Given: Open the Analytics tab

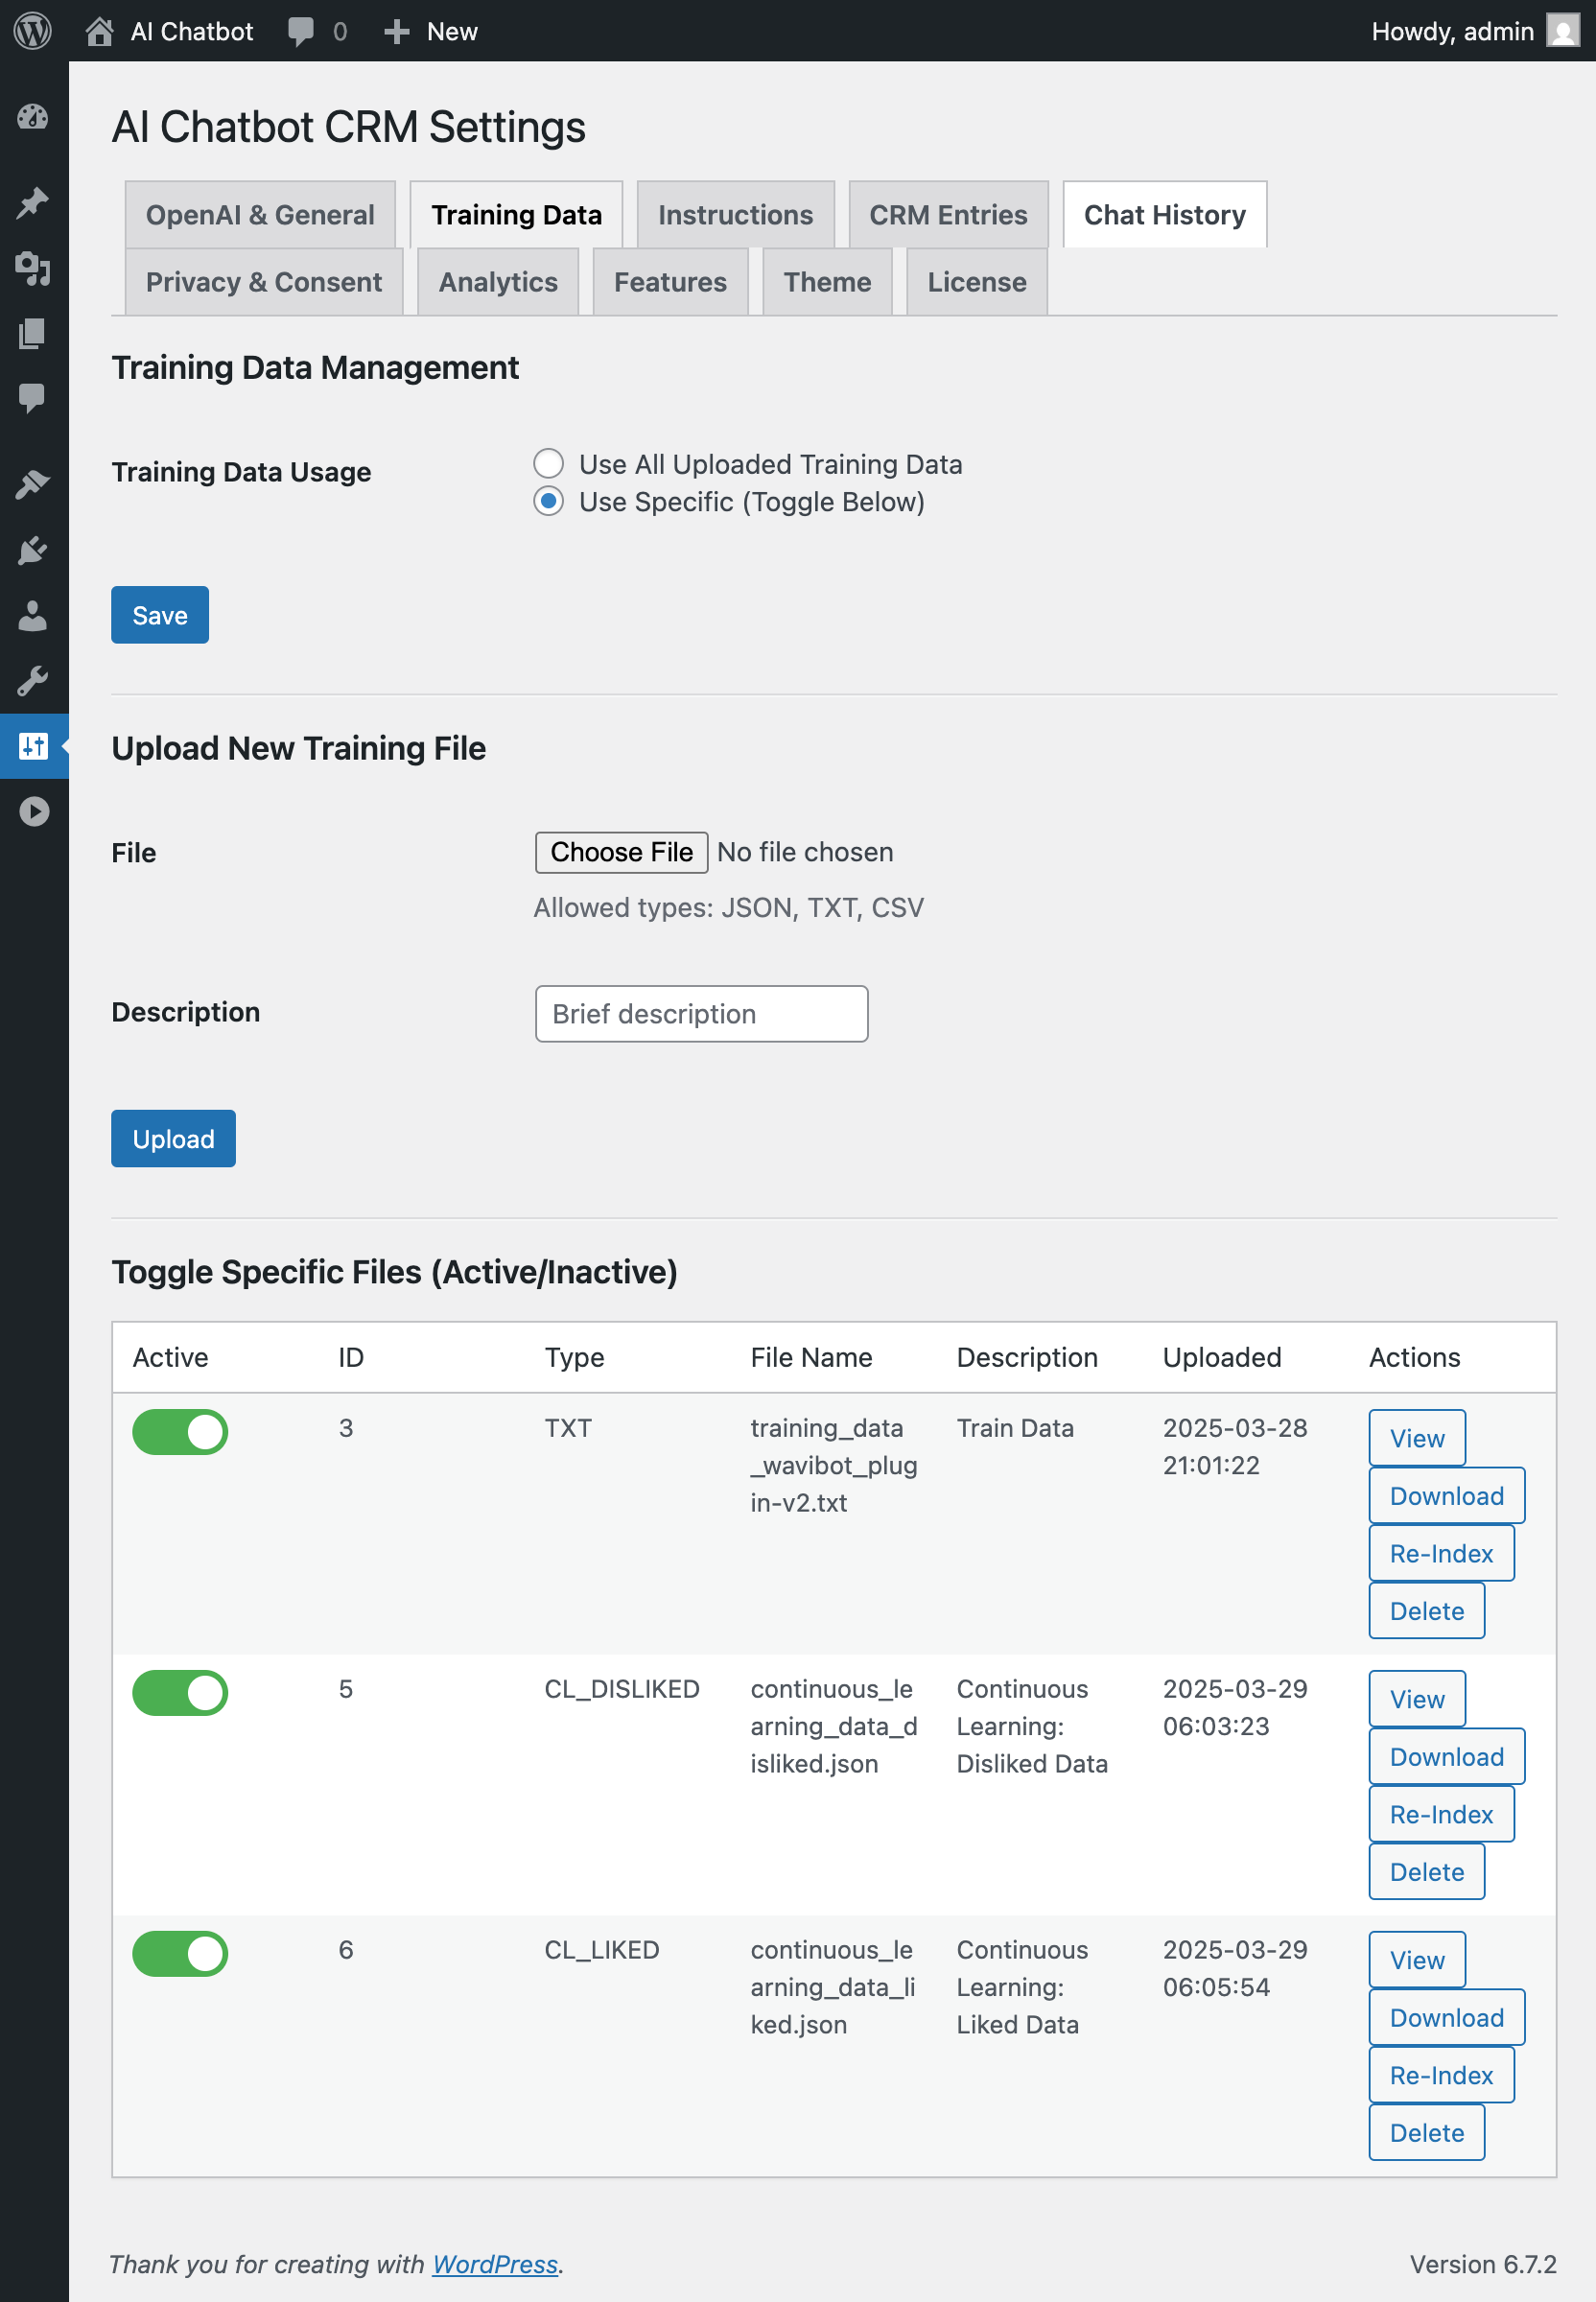Looking at the screenshot, I should (497, 282).
